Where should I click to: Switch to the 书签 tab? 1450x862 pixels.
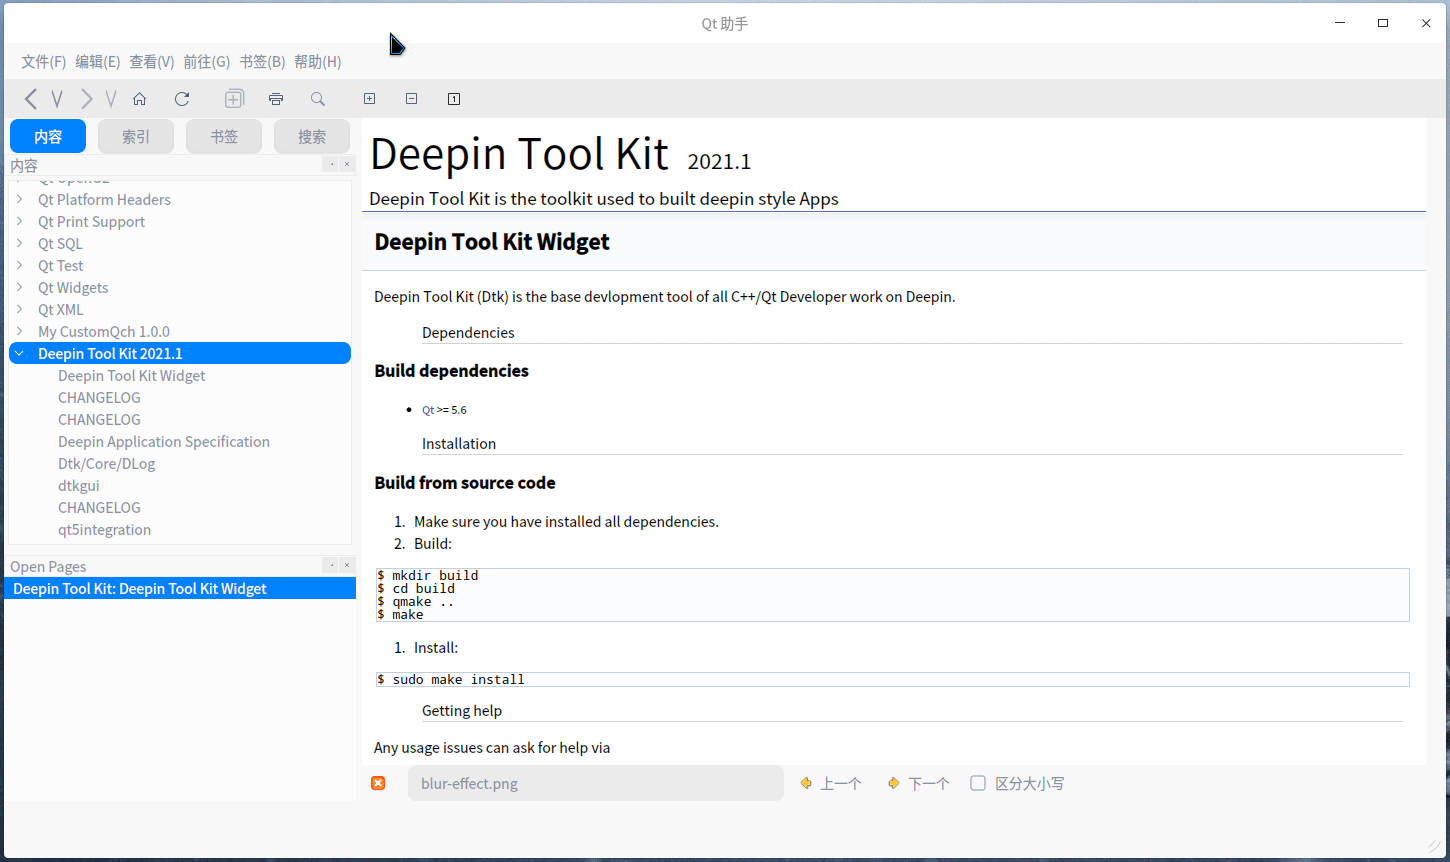tap(224, 137)
